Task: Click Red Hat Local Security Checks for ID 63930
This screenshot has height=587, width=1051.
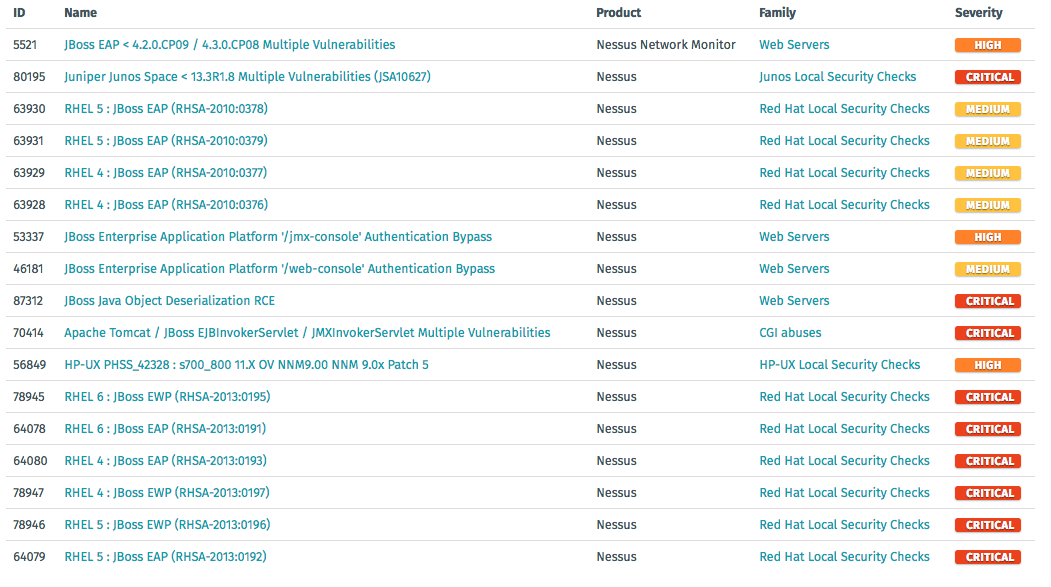Action: coord(845,109)
